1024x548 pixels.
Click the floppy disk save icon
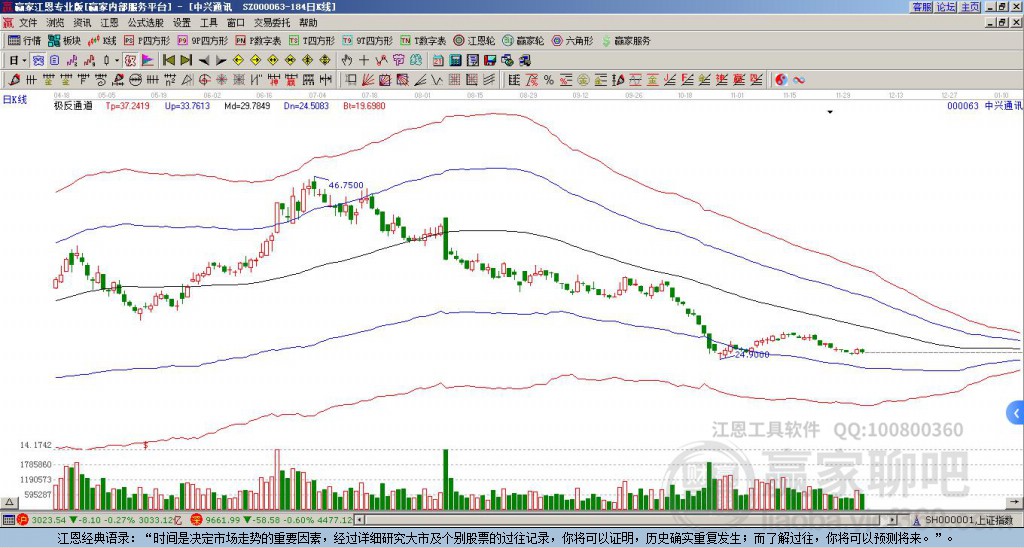click(x=490, y=61)
